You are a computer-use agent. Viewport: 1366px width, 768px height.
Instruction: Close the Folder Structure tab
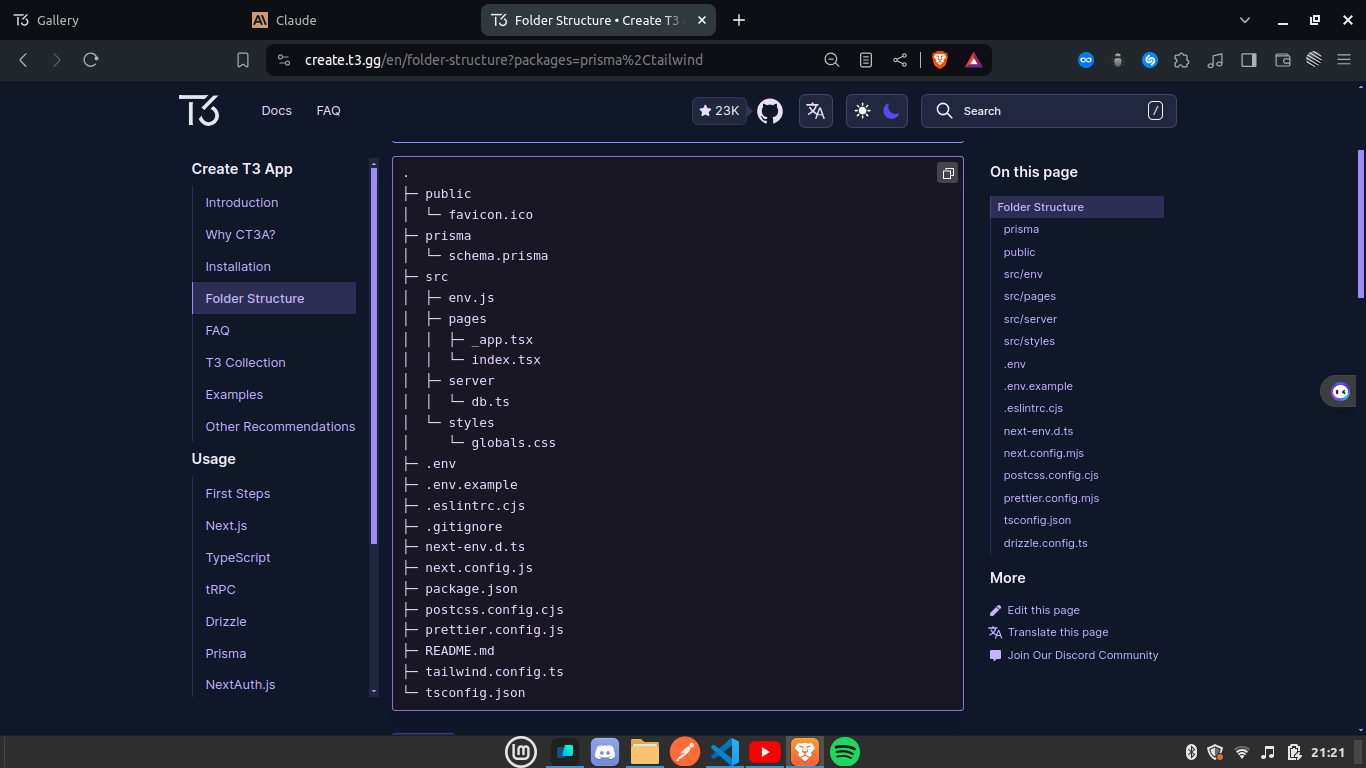[703, 20]
